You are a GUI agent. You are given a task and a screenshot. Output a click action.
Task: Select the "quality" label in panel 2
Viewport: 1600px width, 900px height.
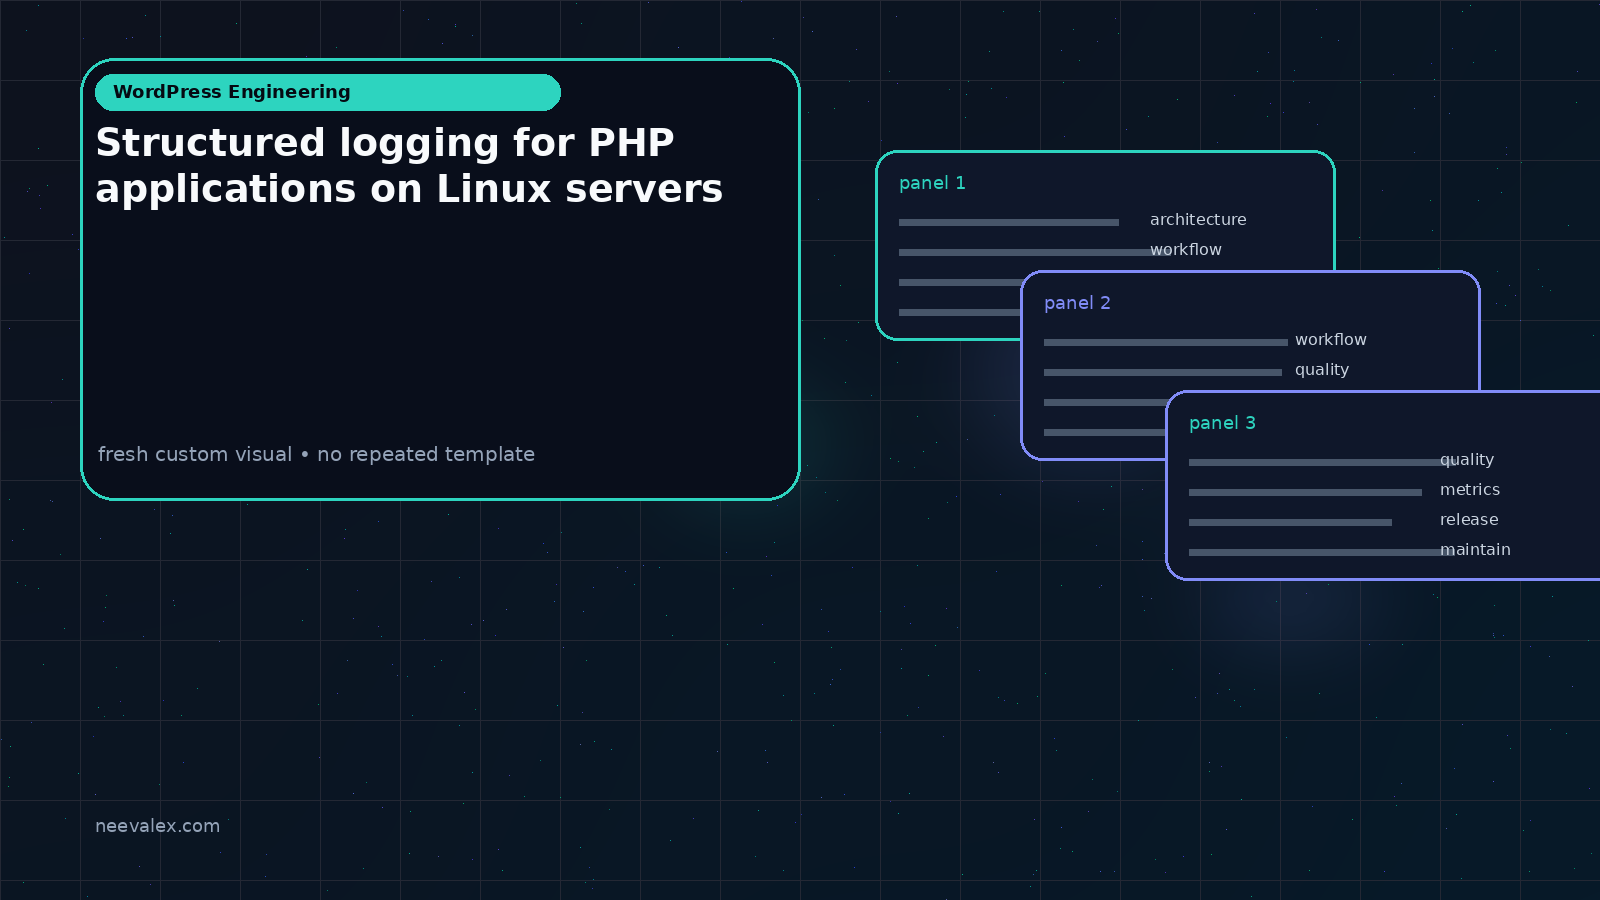pyautogui.click(x=1322, y=370)
